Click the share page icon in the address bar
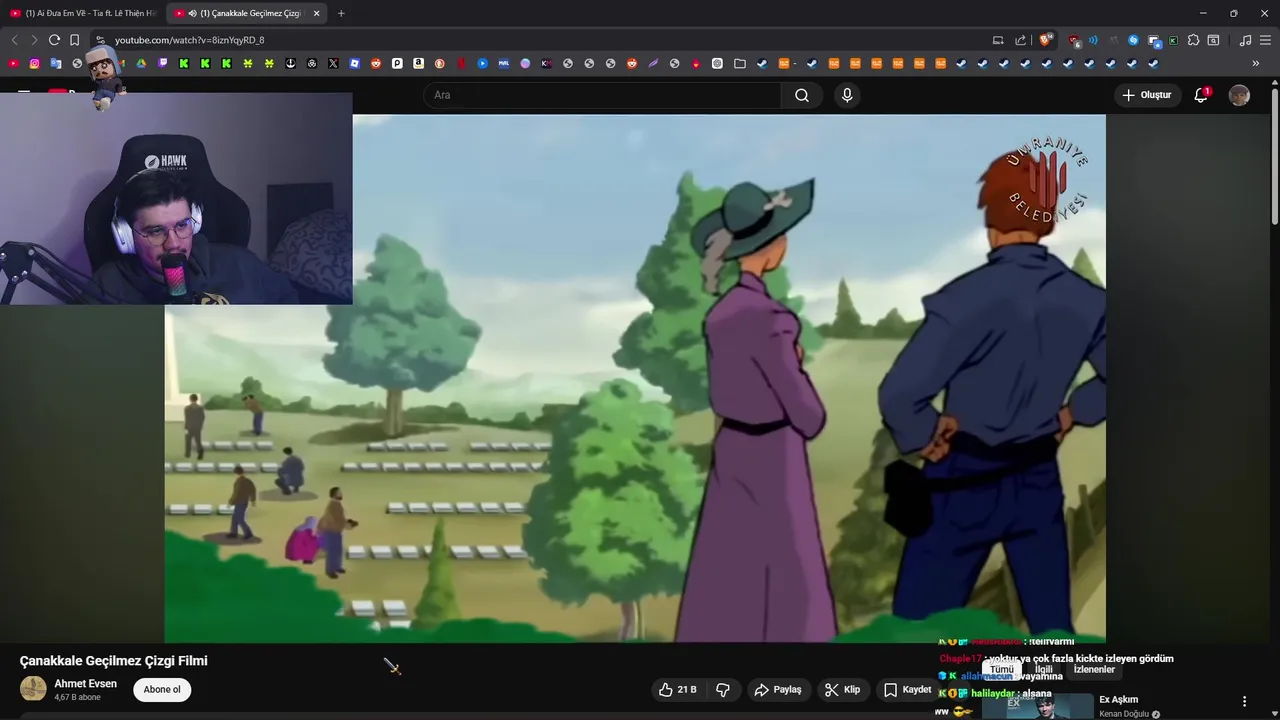The height and width of the screenshot is (720, 1280). (1020, 40)
